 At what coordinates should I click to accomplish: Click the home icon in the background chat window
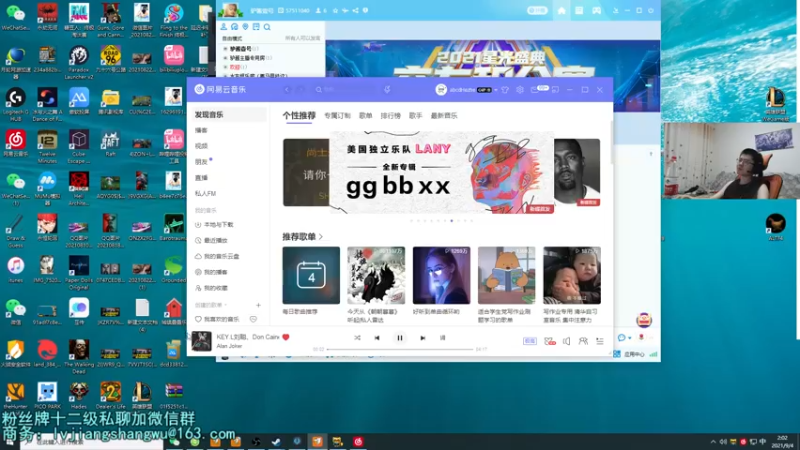(562, 11)
